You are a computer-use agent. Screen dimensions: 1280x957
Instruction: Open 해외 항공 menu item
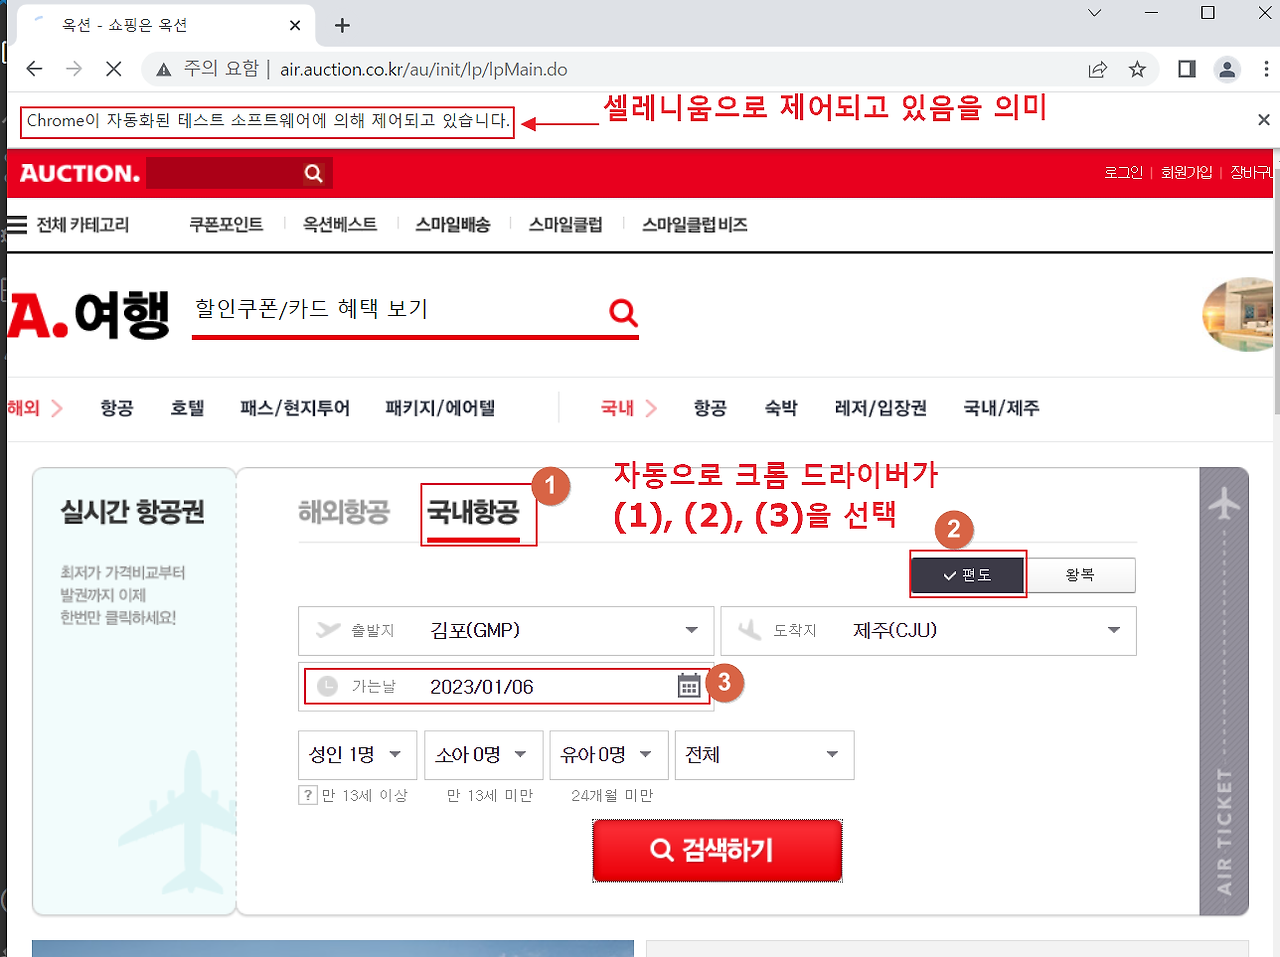coord(117,408)
